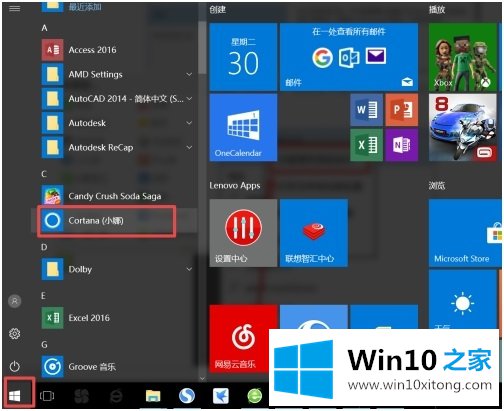Launch OneNote from the purple tile
The height and width of the screenshot is (411, 504).
[402, 145]
